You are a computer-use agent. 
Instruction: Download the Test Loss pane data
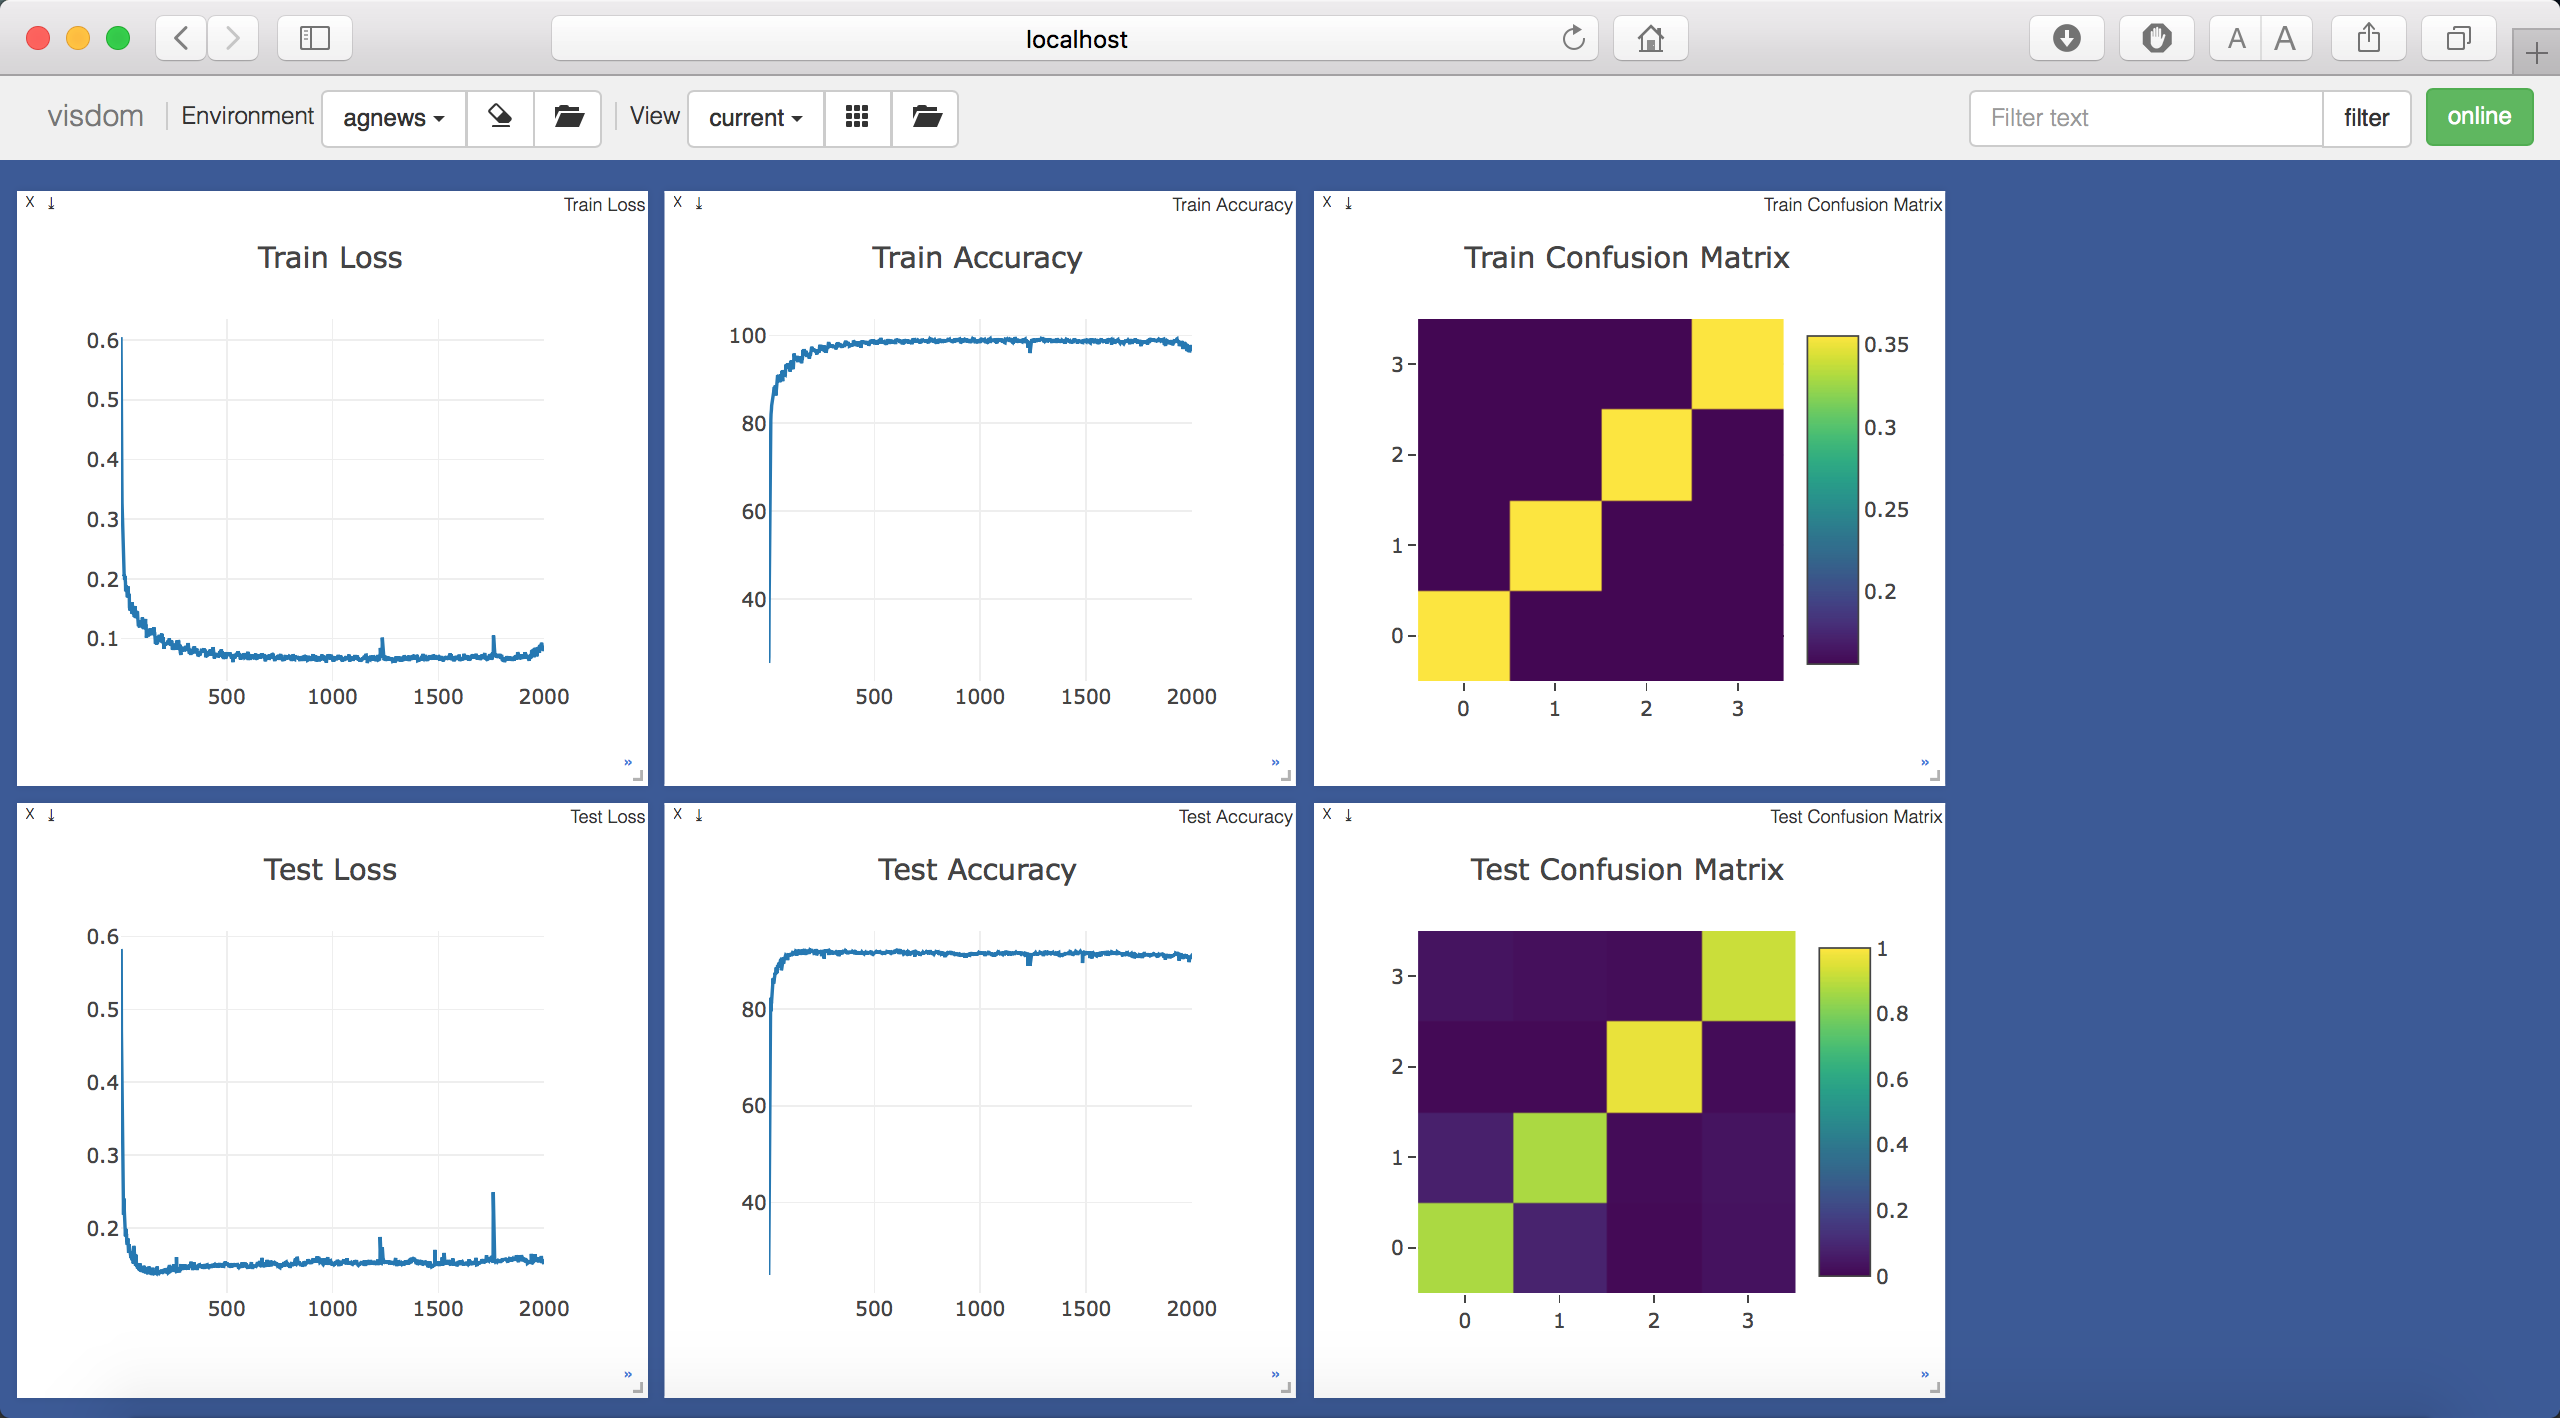coord(51,815)
